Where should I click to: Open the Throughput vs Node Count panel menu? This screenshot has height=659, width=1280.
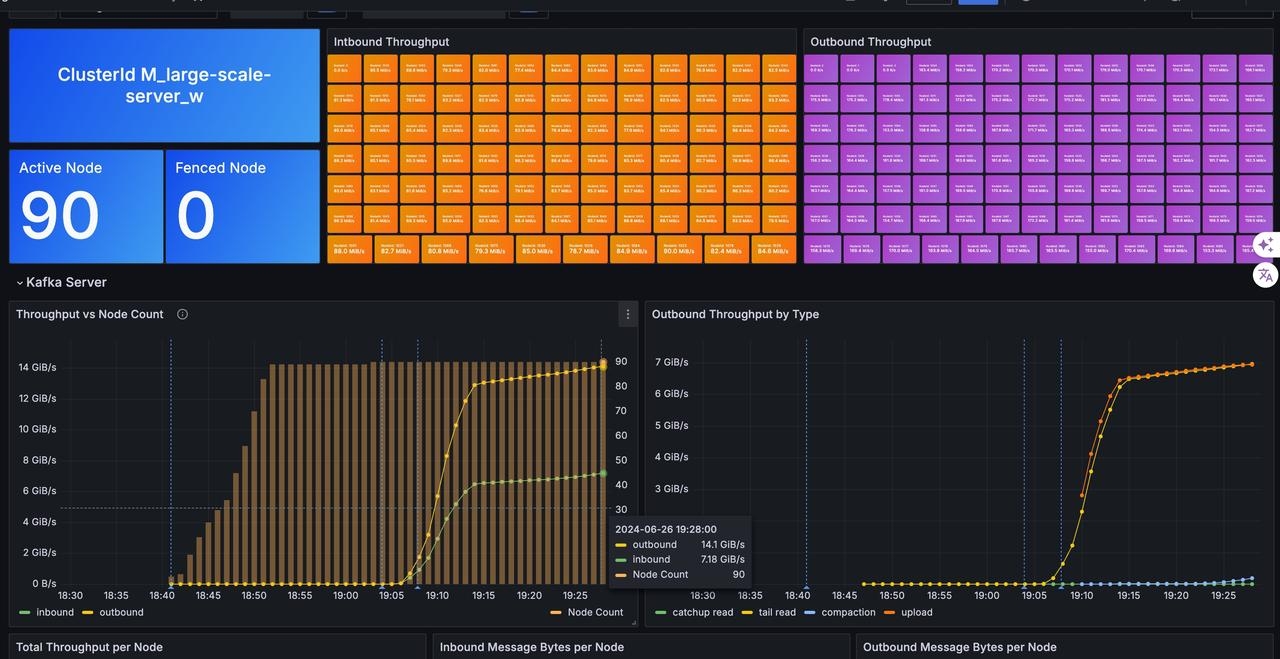(x=627, y=314)
